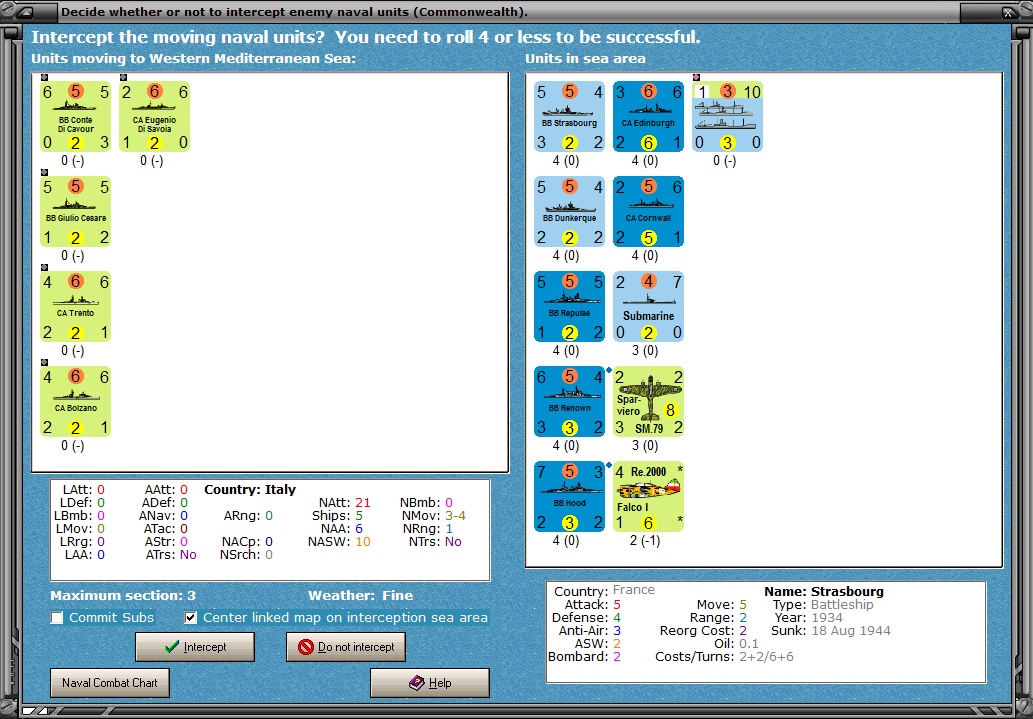Select the convoy transport ships counter
This screenshot has height=719, width=1033.
point(727,117)
